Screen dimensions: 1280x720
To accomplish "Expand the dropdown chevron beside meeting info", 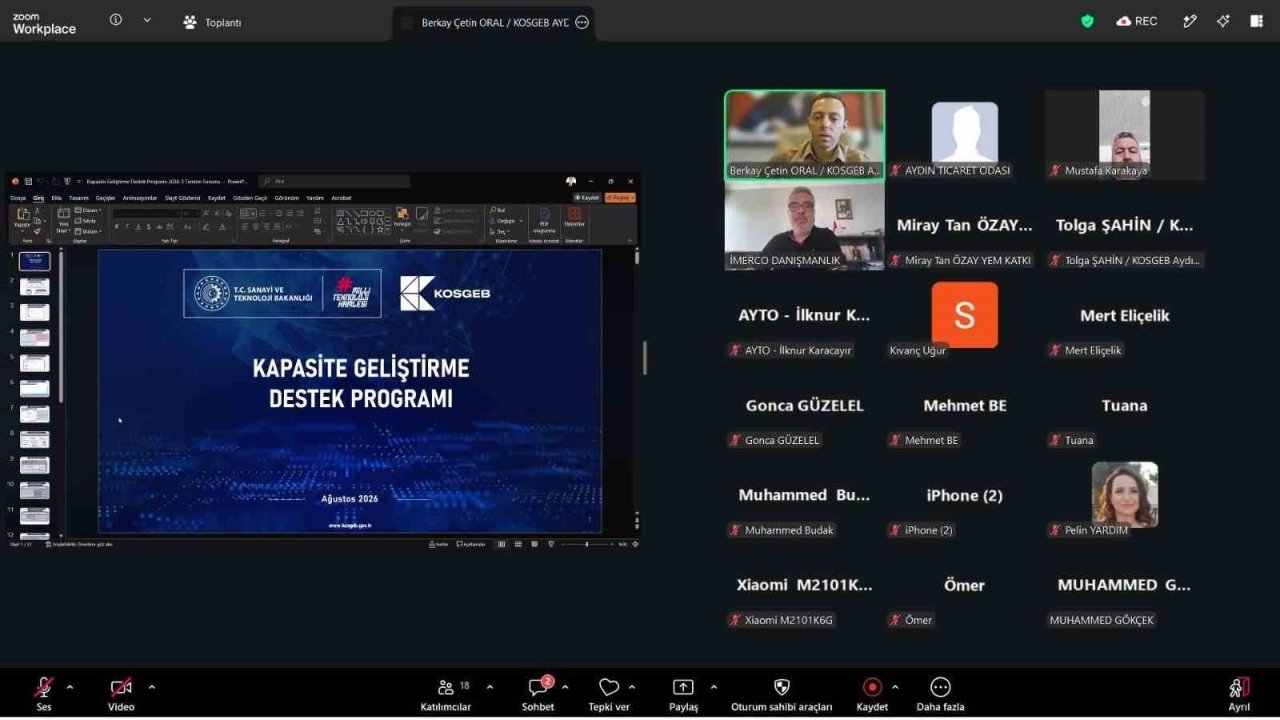I will click(x=147, y=20).
